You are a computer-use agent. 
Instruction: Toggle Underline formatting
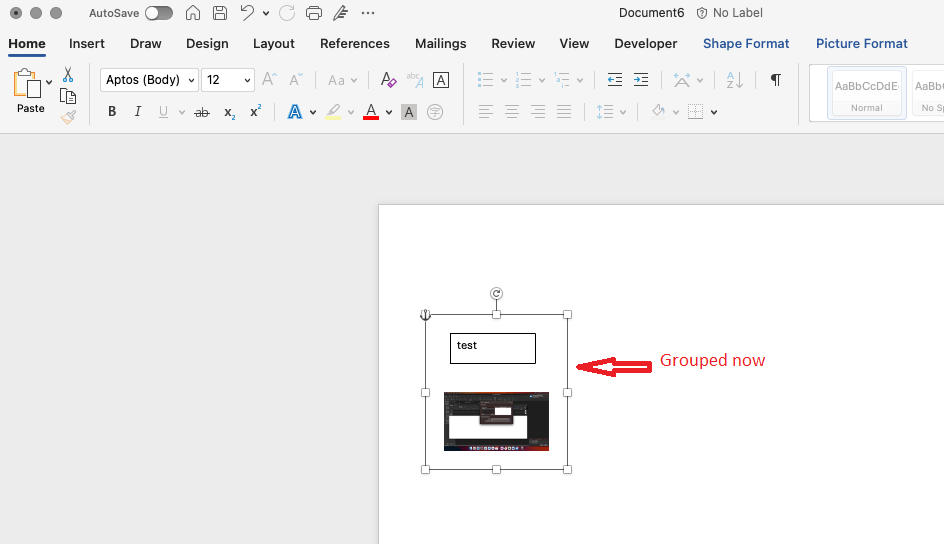(163, 111)
